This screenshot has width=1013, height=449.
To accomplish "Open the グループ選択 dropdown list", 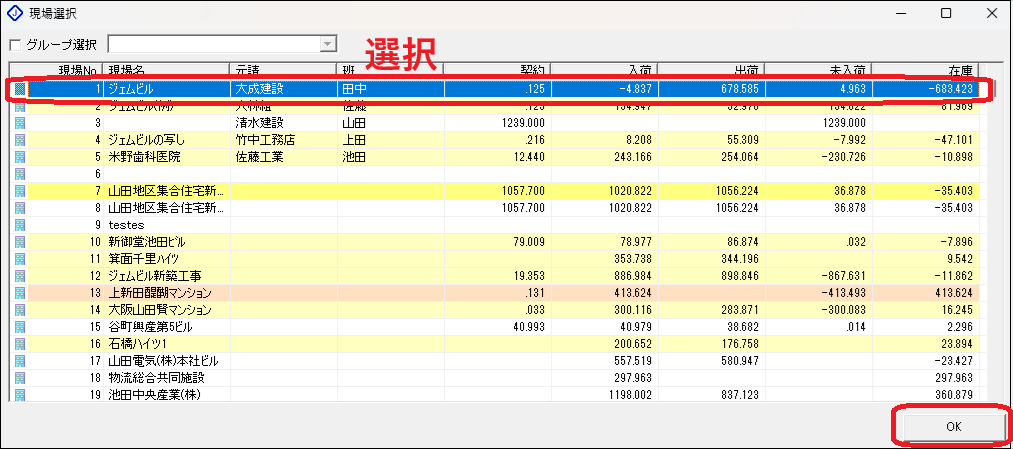I will (326, 45).
